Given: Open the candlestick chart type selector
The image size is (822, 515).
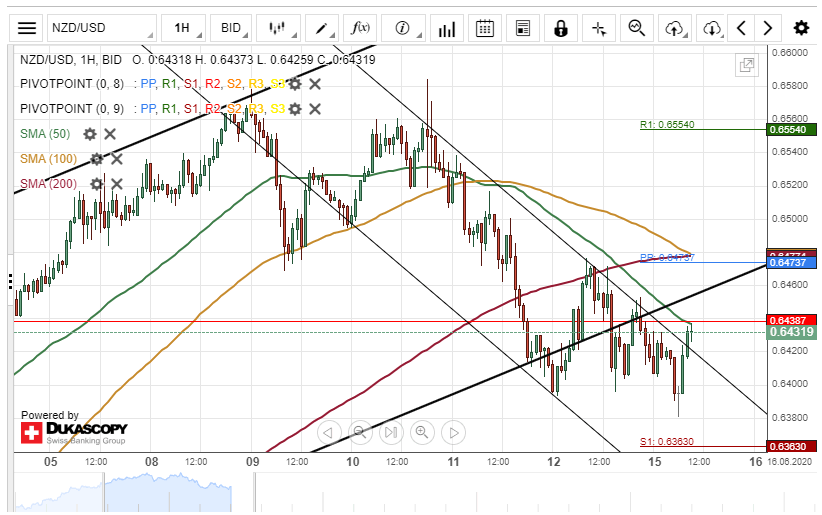Looking at the screenshot, I should [278, 28].
